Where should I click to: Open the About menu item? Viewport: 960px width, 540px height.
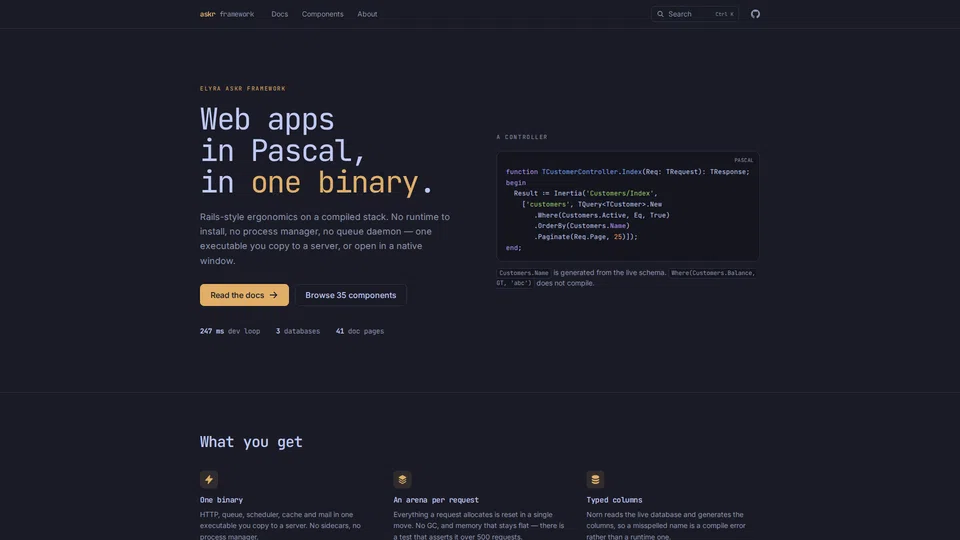(367, 14)
